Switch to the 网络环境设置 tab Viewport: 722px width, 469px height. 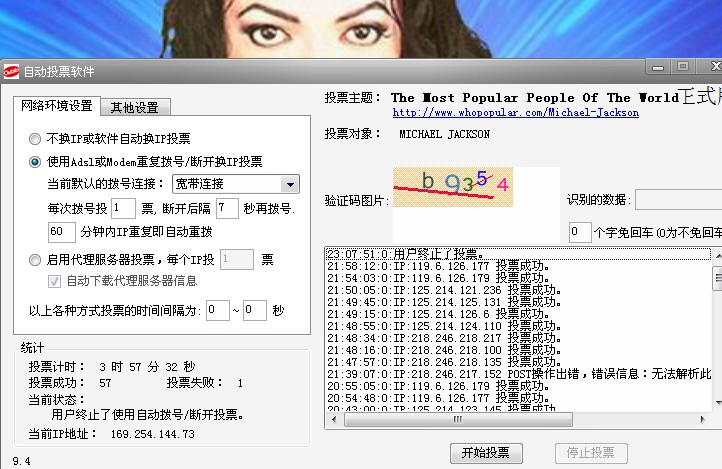pos(57,106)
